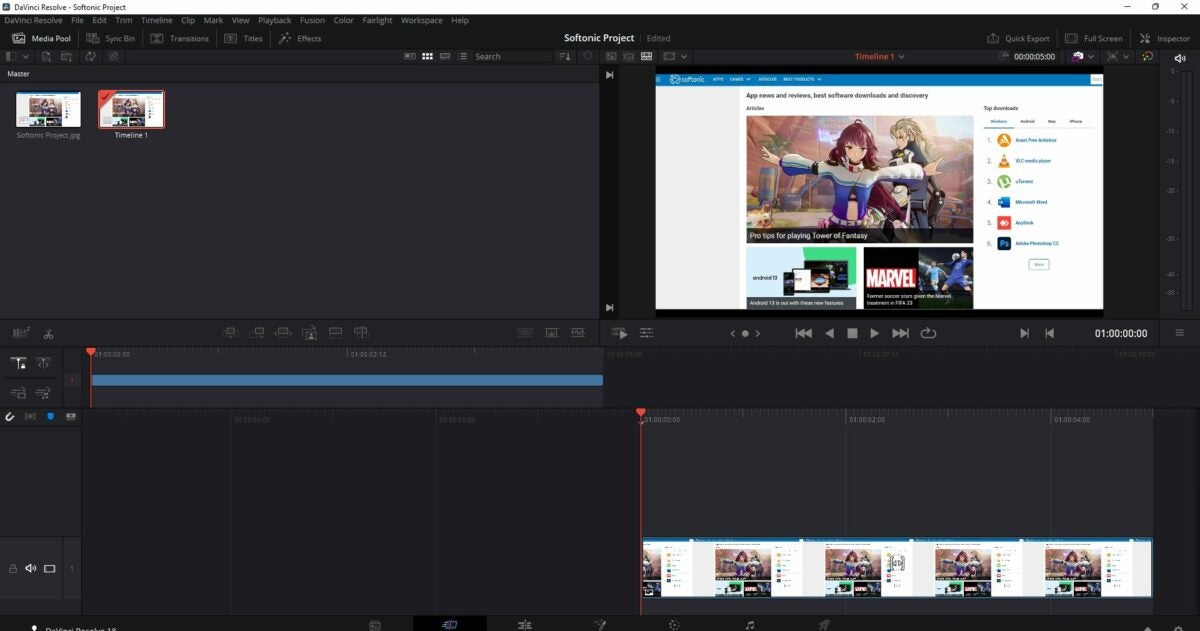
Task: Switch viewer to Timeline mode
Action: tap(647, 56)
